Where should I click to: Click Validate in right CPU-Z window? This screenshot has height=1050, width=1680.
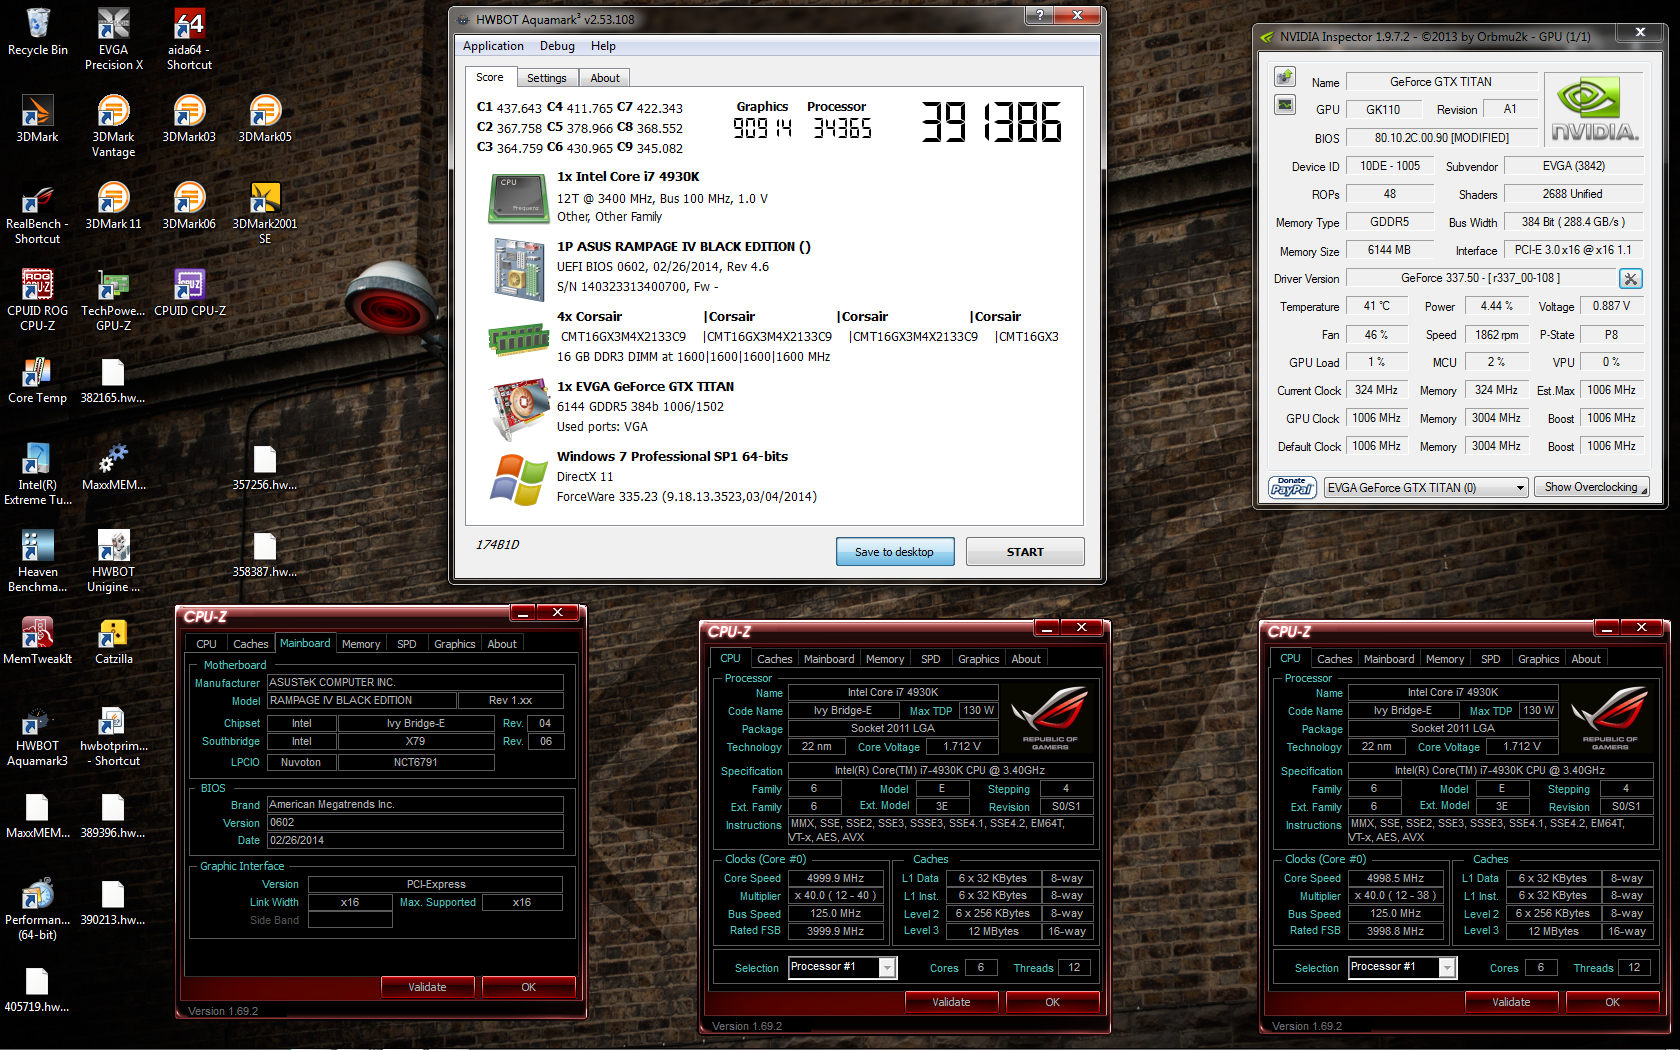coord(1512,1002)
